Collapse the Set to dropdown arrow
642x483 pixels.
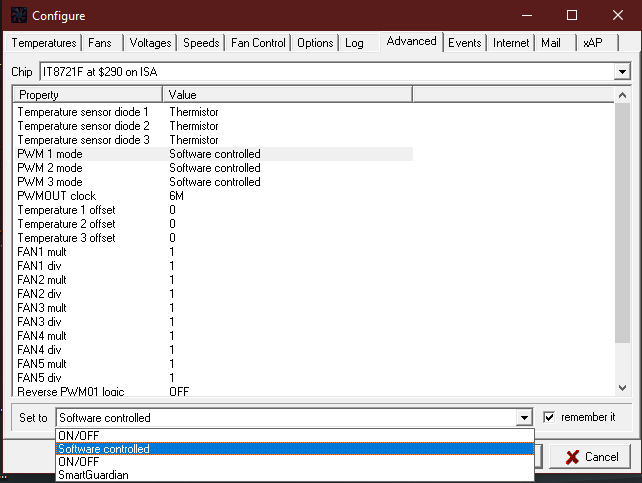pyautogui.click(x=524, y=418)
